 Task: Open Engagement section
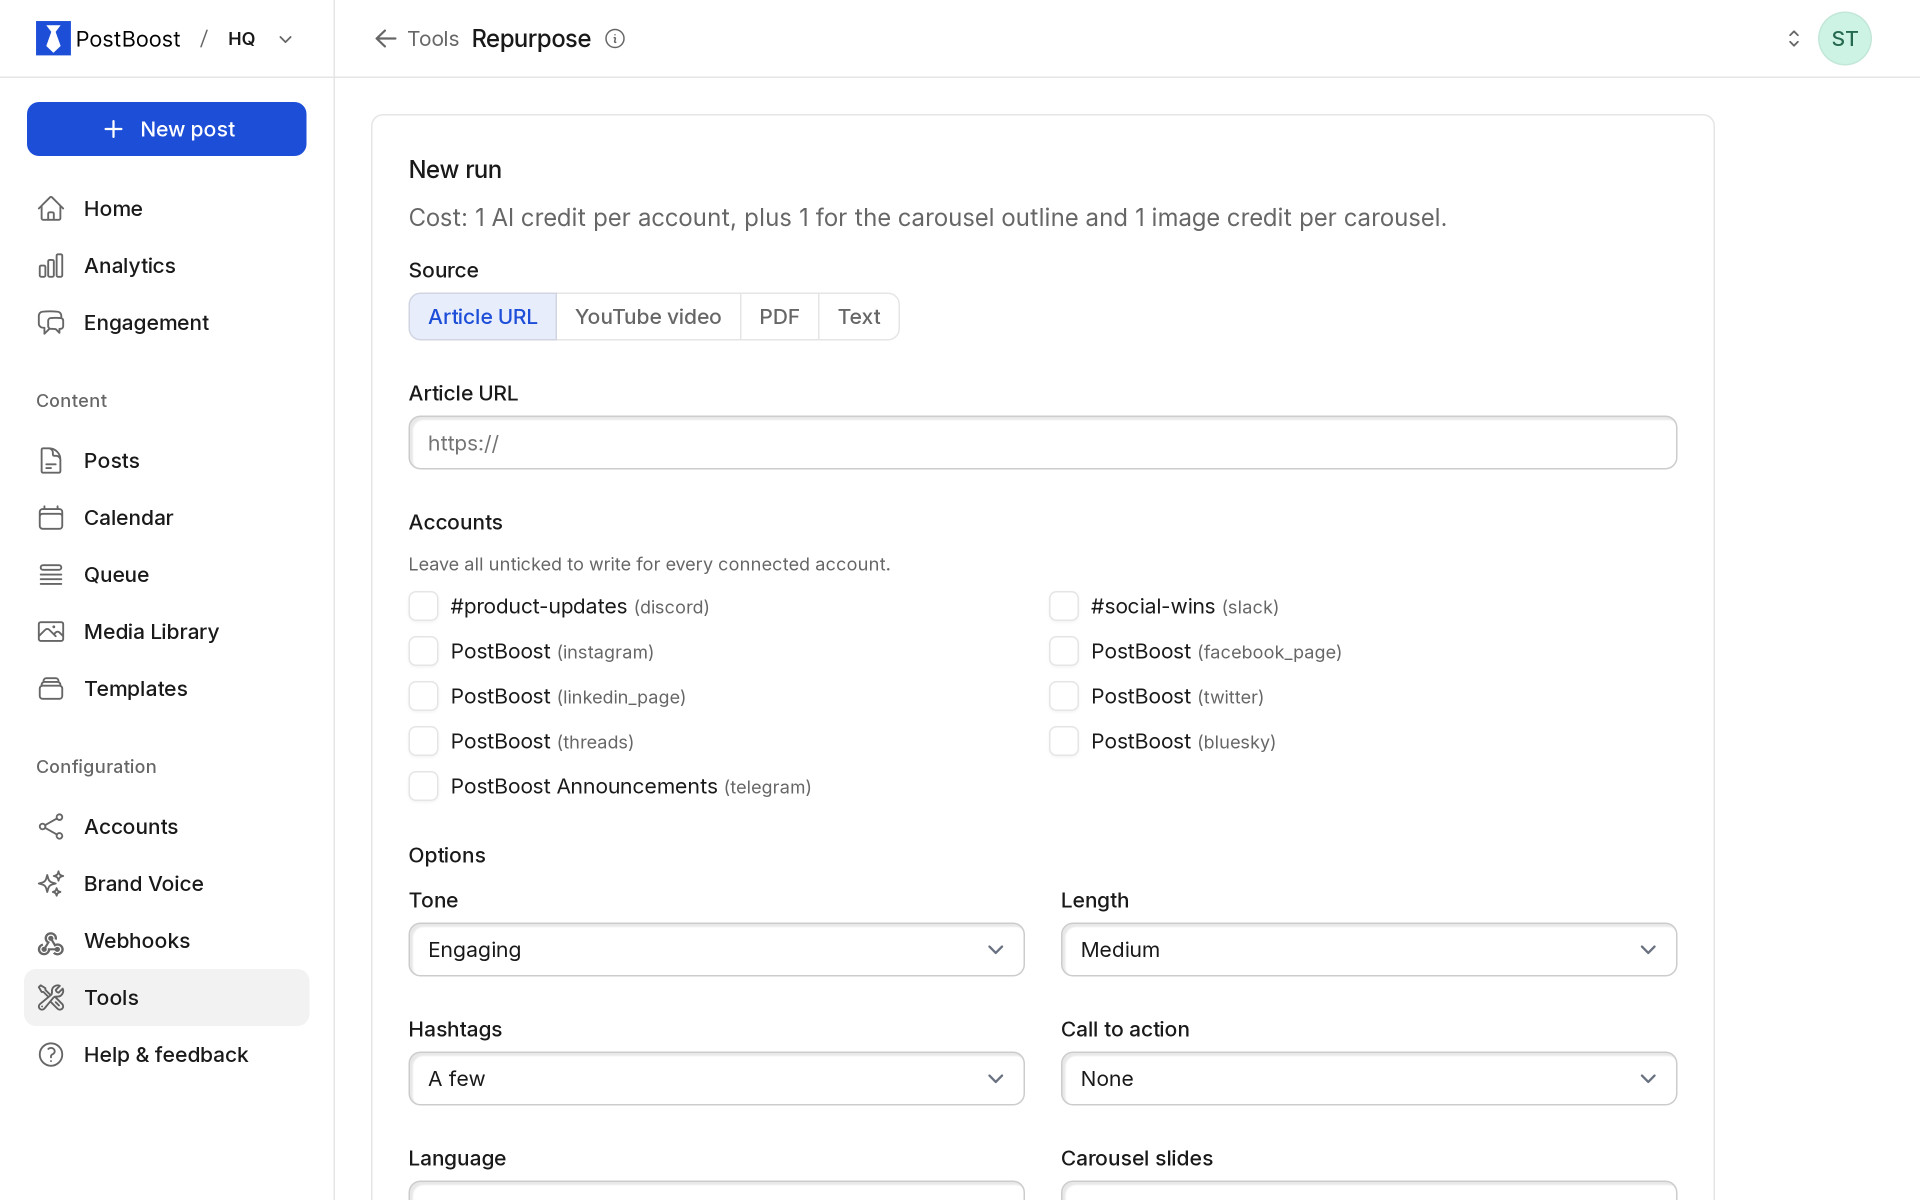tap(167, 322)
